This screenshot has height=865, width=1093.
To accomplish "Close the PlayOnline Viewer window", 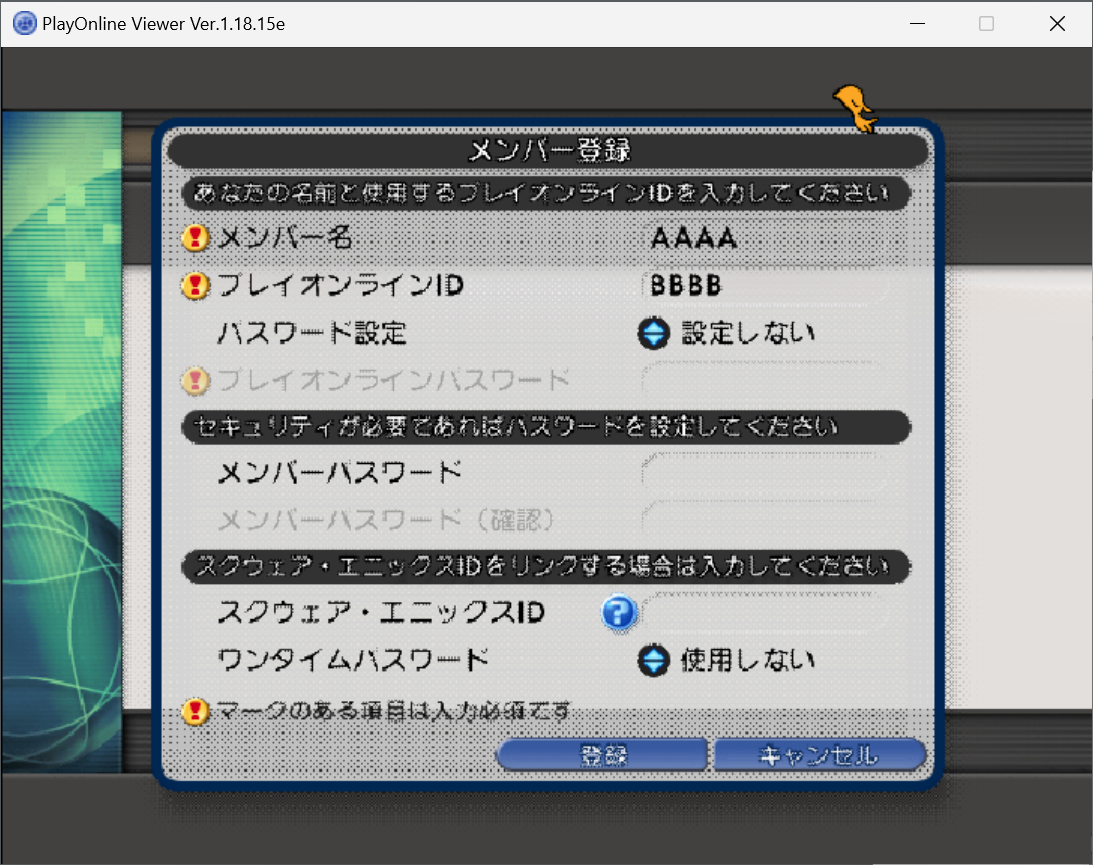I will pyautogui.click(x=1057, y=23).
